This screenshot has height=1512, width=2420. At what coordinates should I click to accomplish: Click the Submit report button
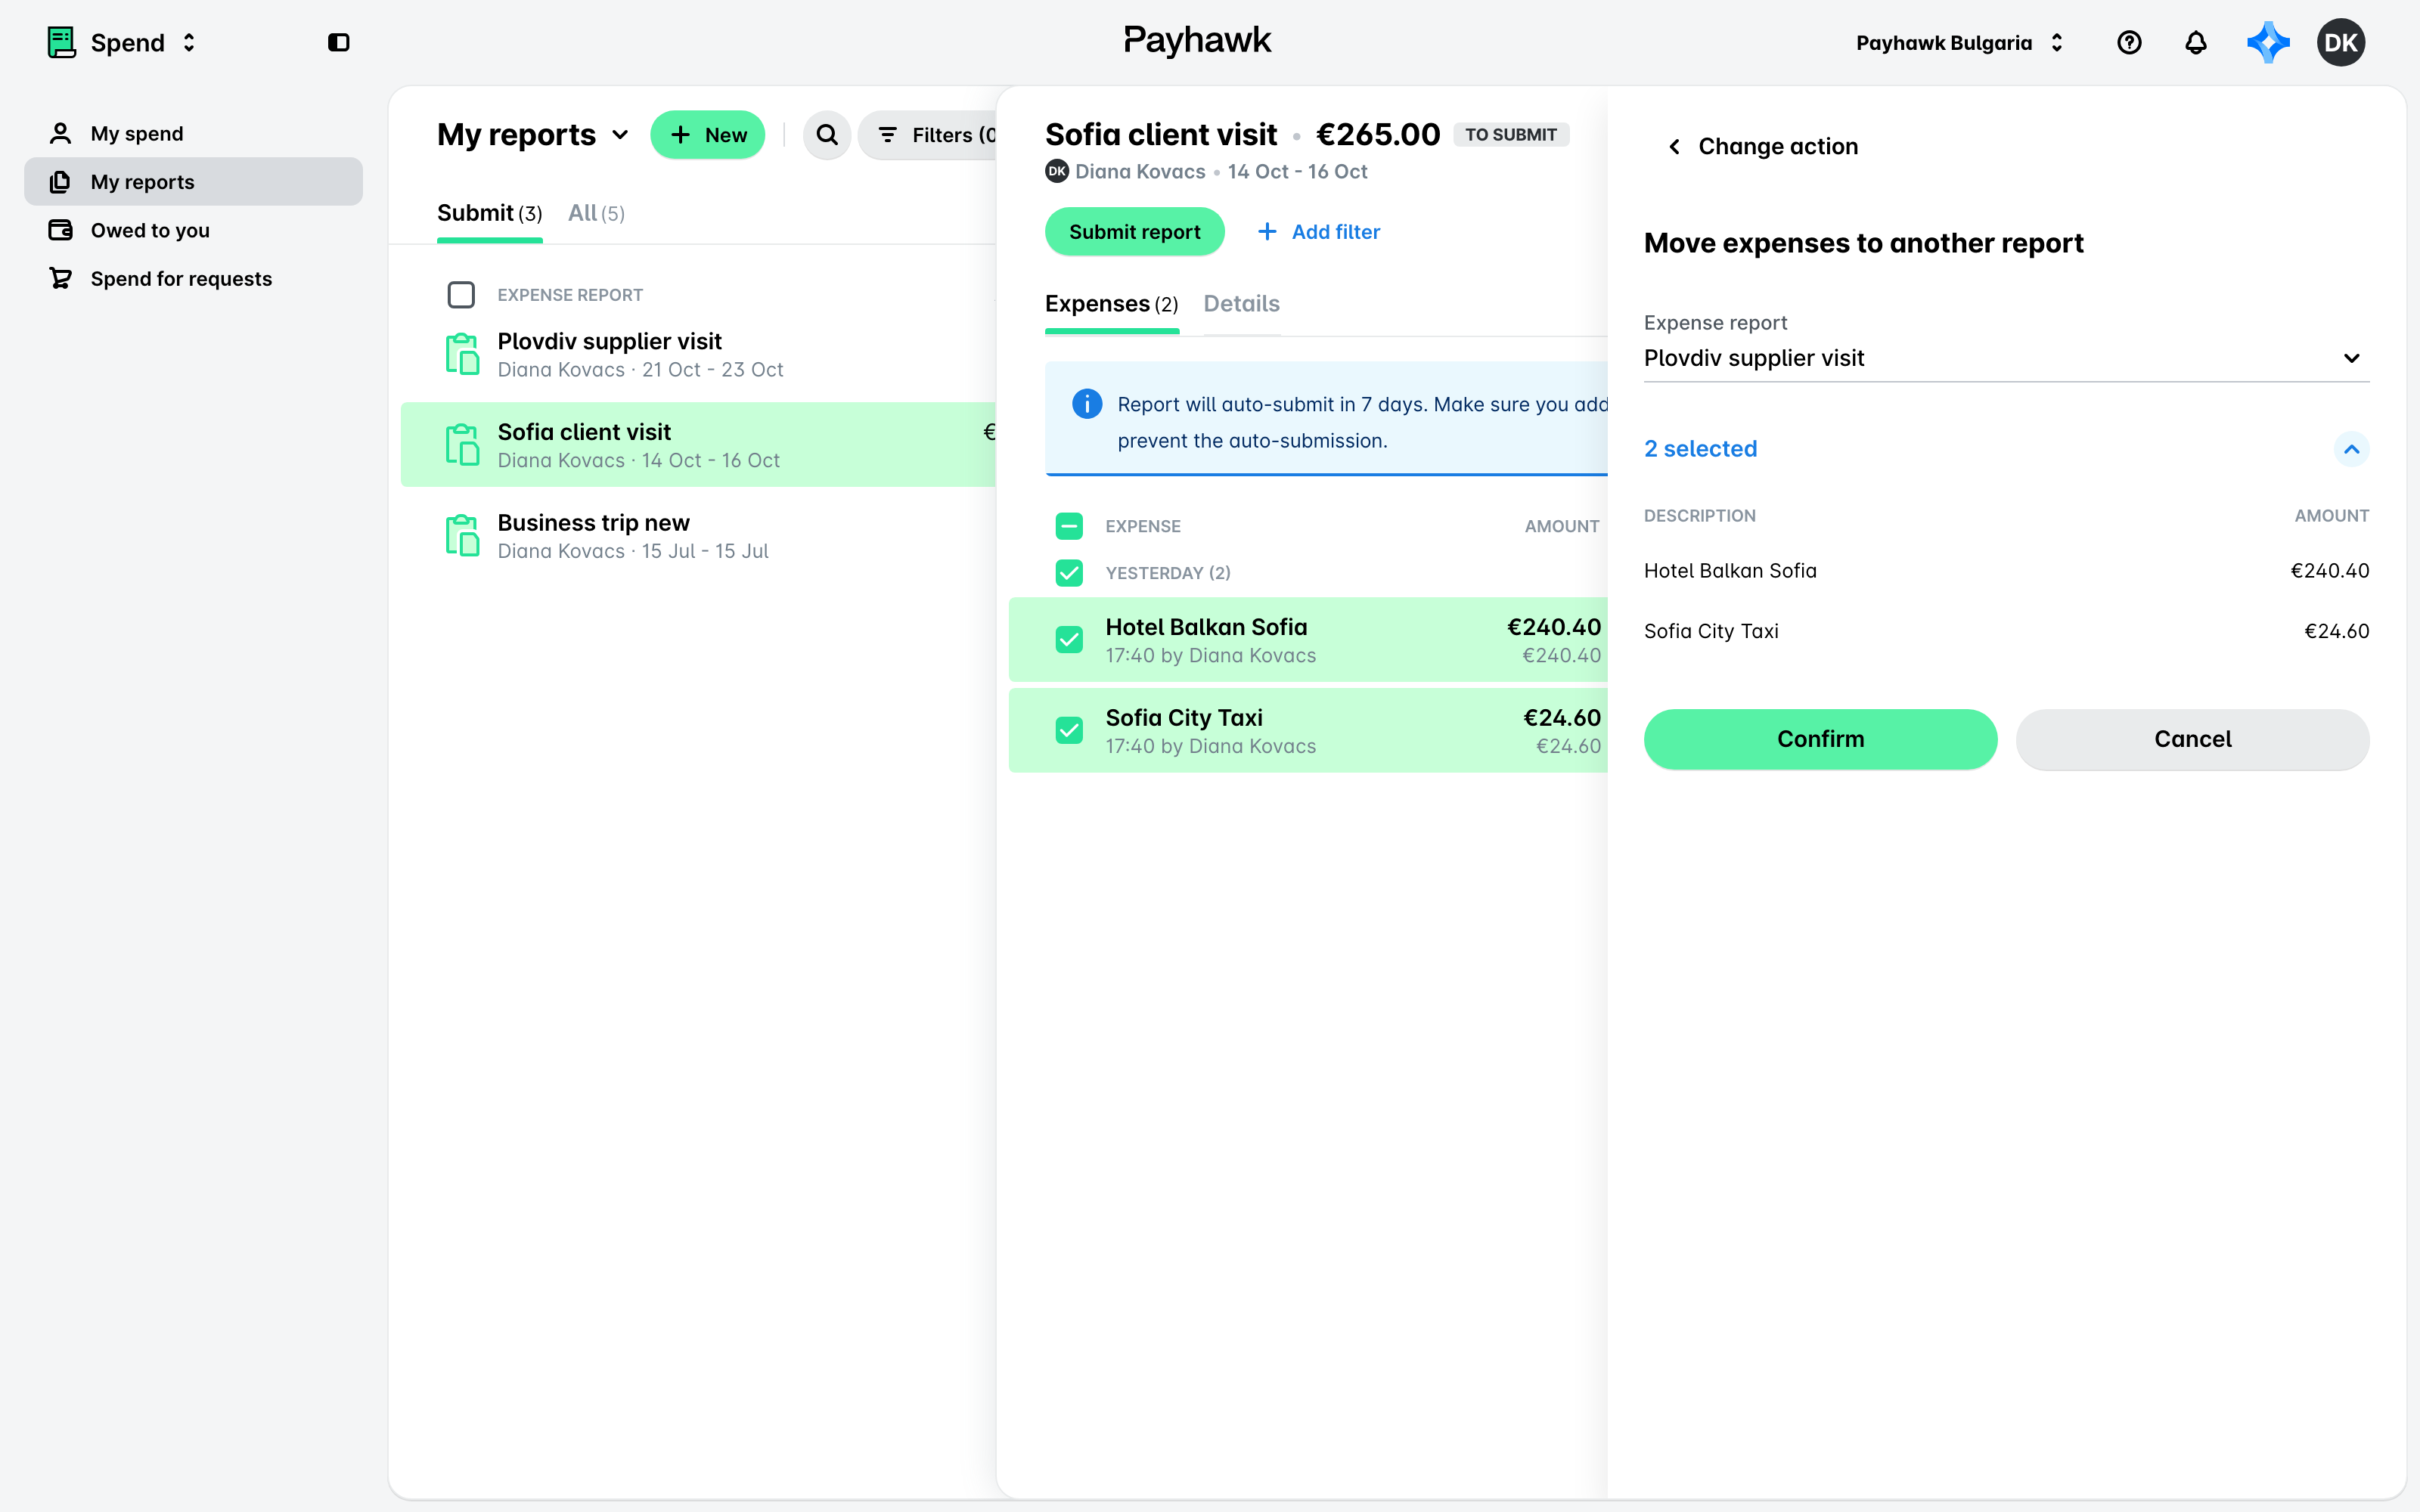(x=1134, y=232)
